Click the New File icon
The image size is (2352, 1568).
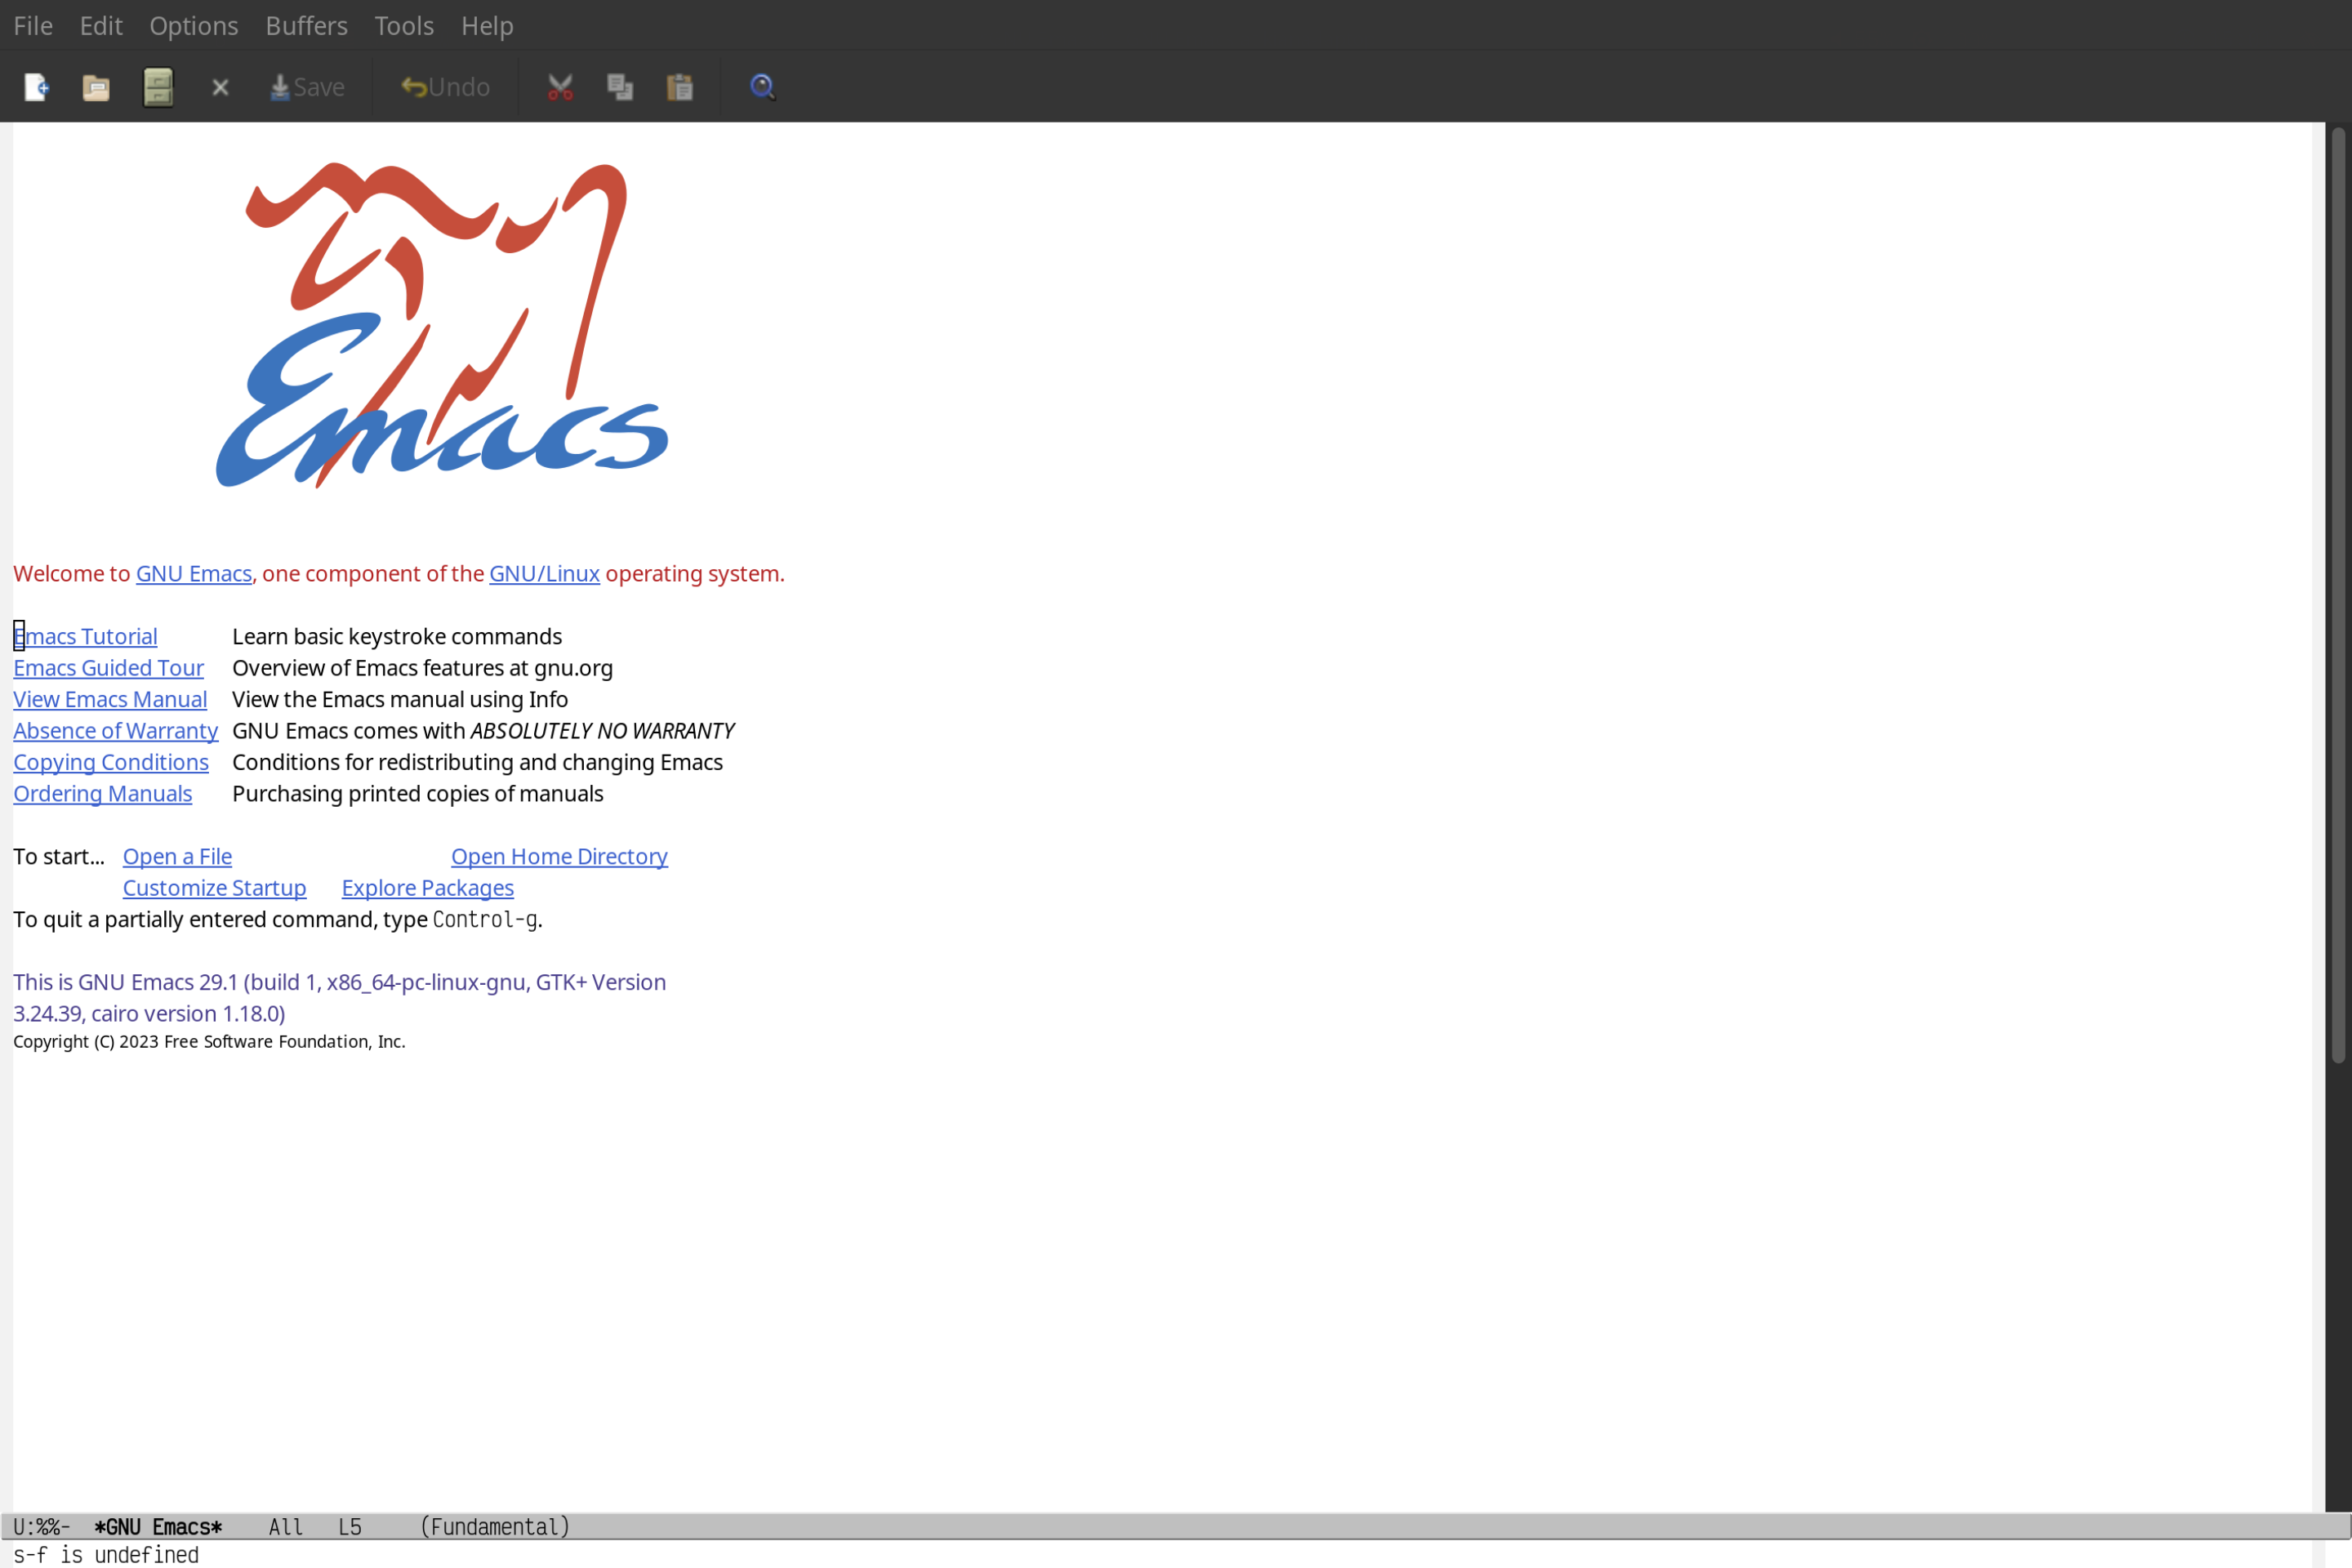pos(35,86)
